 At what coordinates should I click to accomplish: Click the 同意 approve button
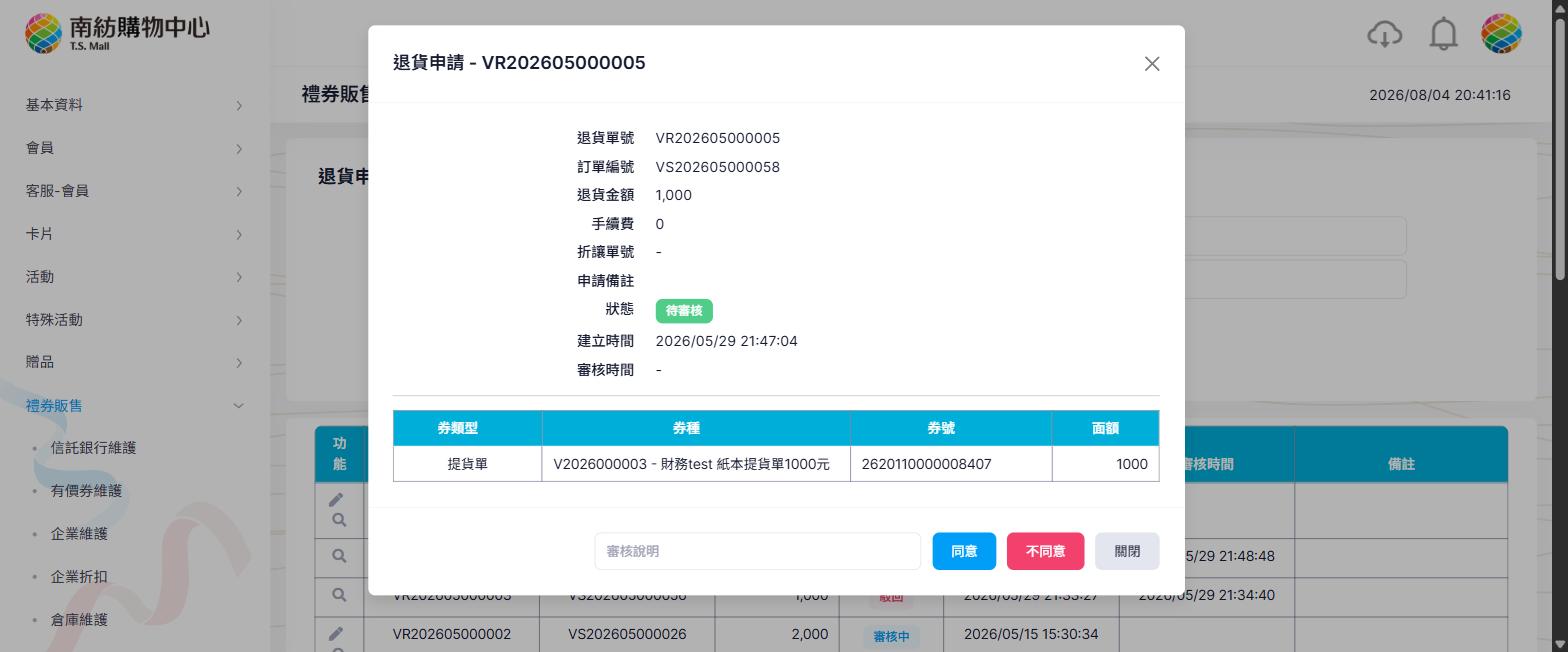964,551
